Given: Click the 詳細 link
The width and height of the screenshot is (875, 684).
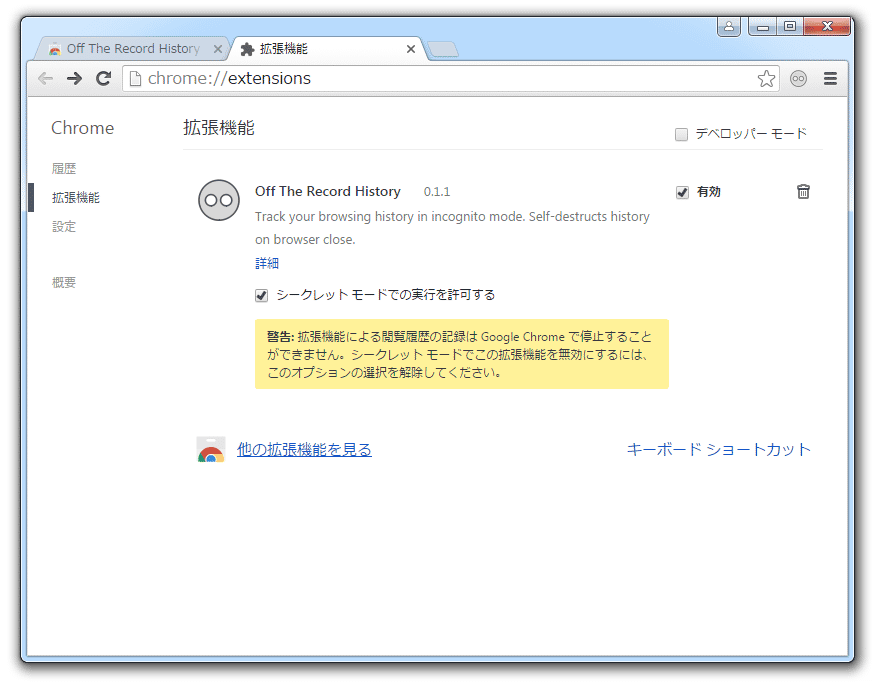Looking at the screenshot, I should [x=267, y=263].
